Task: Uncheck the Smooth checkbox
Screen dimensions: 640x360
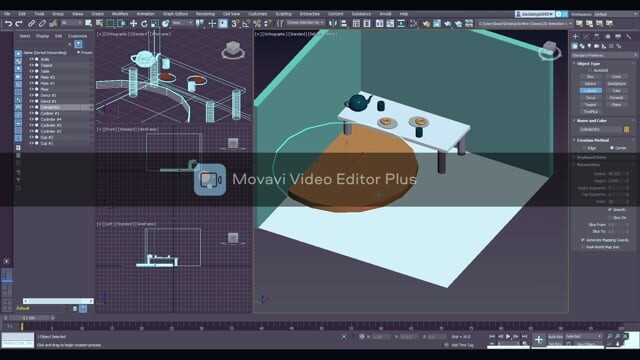Action: point(610,210)
